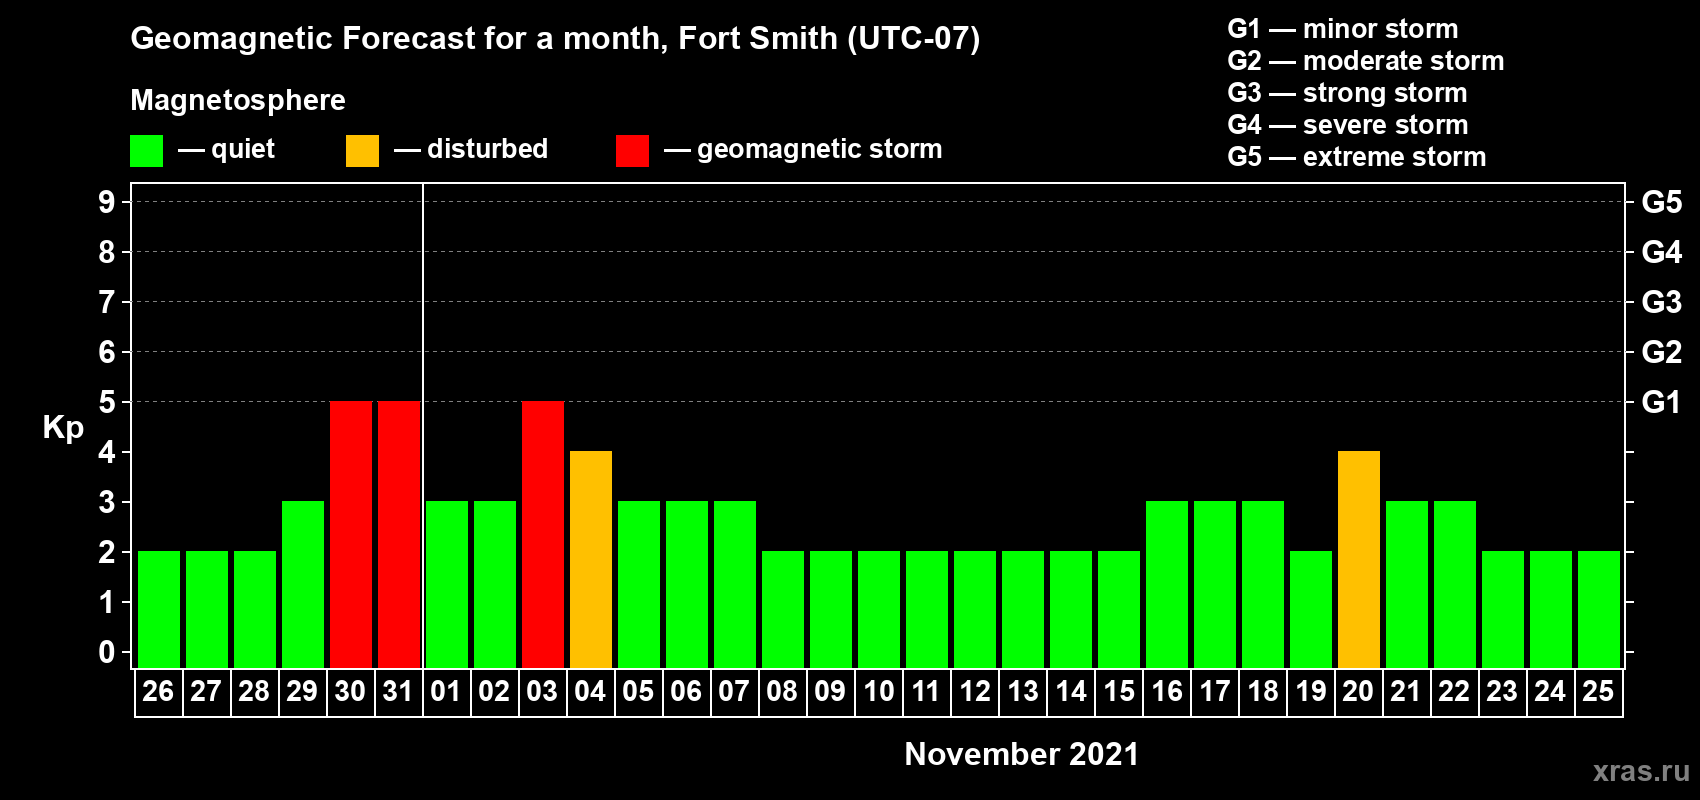The height and width of the screenshot is (800, 1700).
Task: Select the green bar for day 25
Action: pos(1599,609)
